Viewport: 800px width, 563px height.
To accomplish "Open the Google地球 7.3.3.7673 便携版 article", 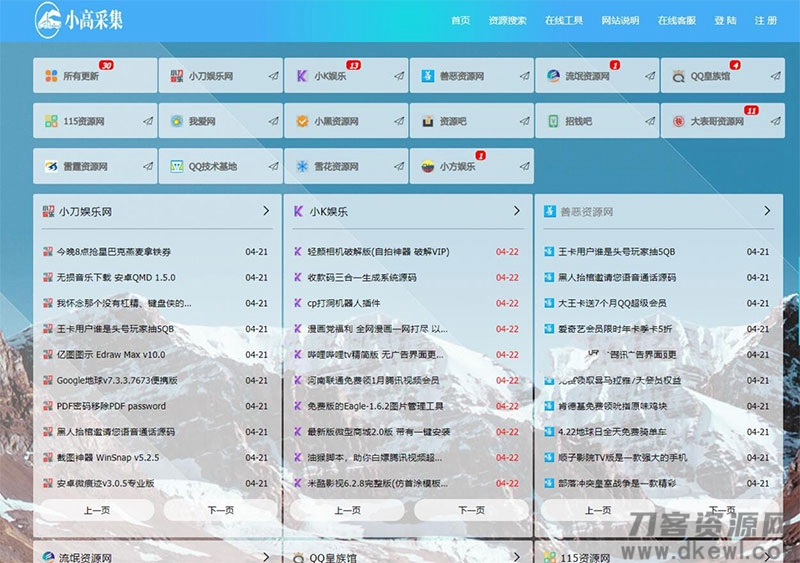I will point(117,380).
